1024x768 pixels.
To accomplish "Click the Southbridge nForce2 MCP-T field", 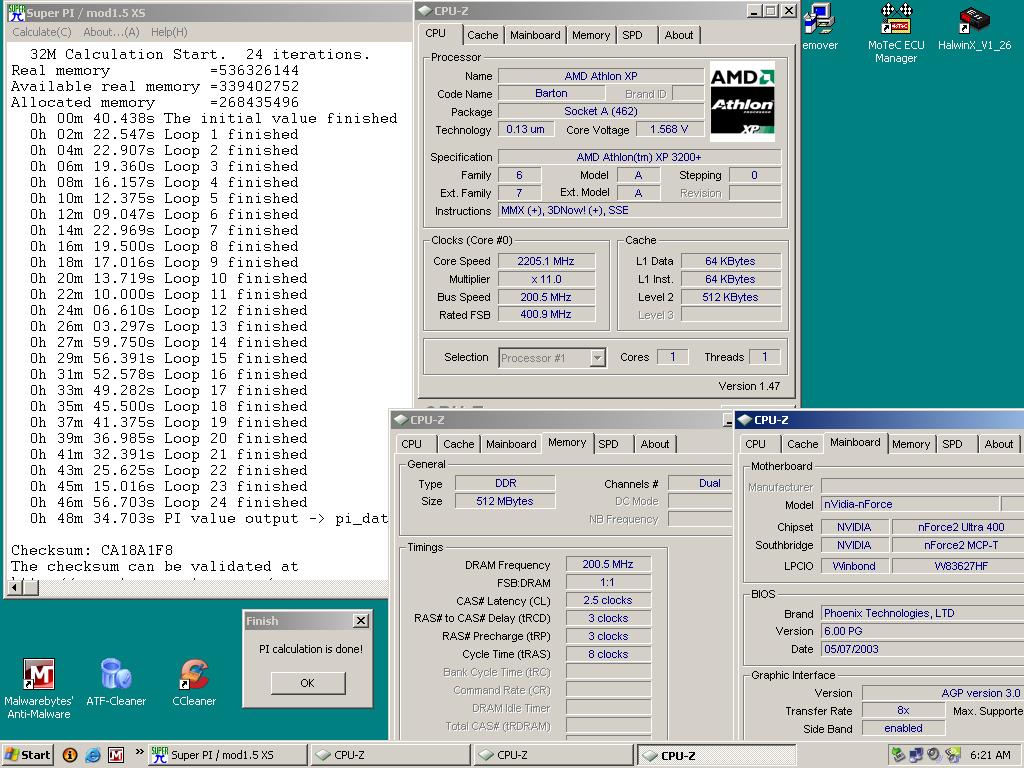I will tap(958, 545).
